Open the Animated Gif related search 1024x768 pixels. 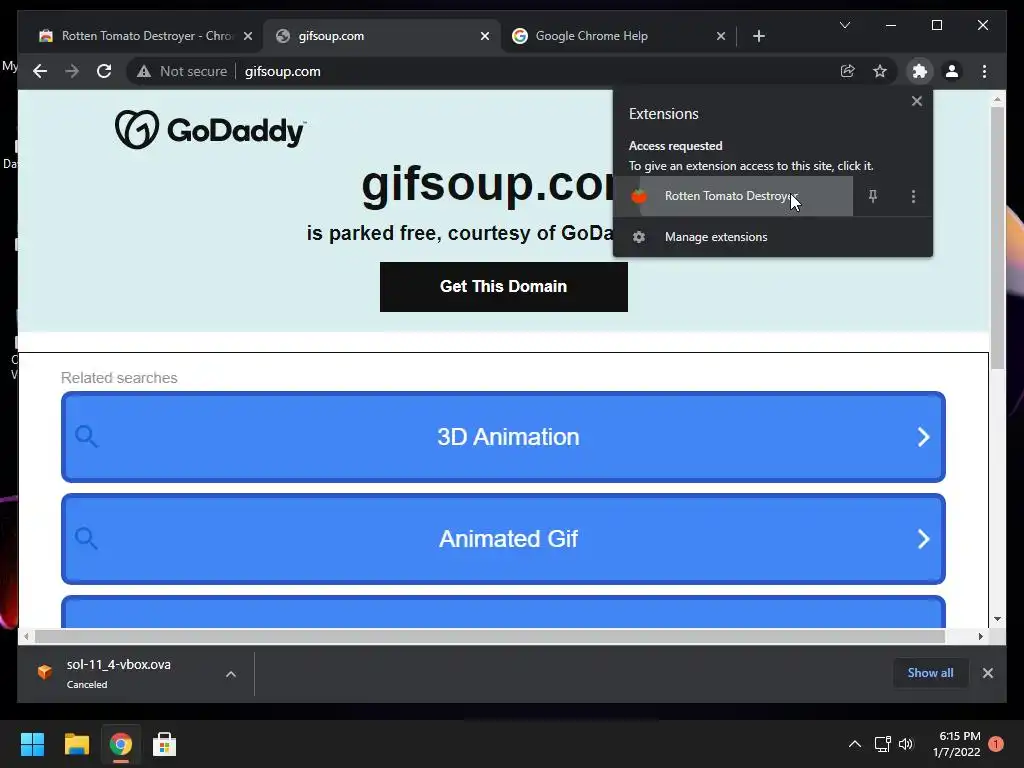504,539
